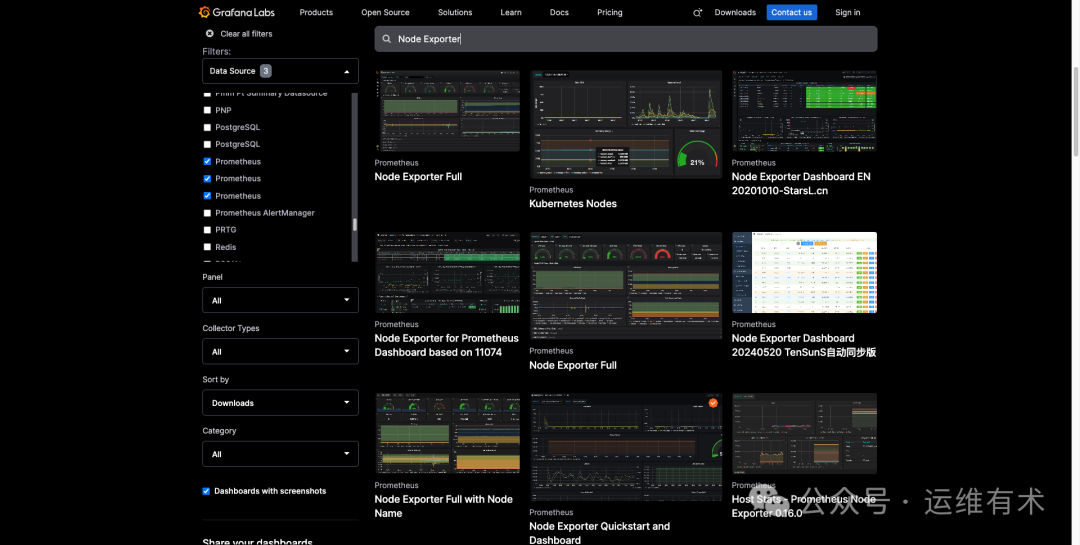Viewport: 1080px width, 545px height.
Task: Click the Filters: heading text
Action: coord(216,52)
